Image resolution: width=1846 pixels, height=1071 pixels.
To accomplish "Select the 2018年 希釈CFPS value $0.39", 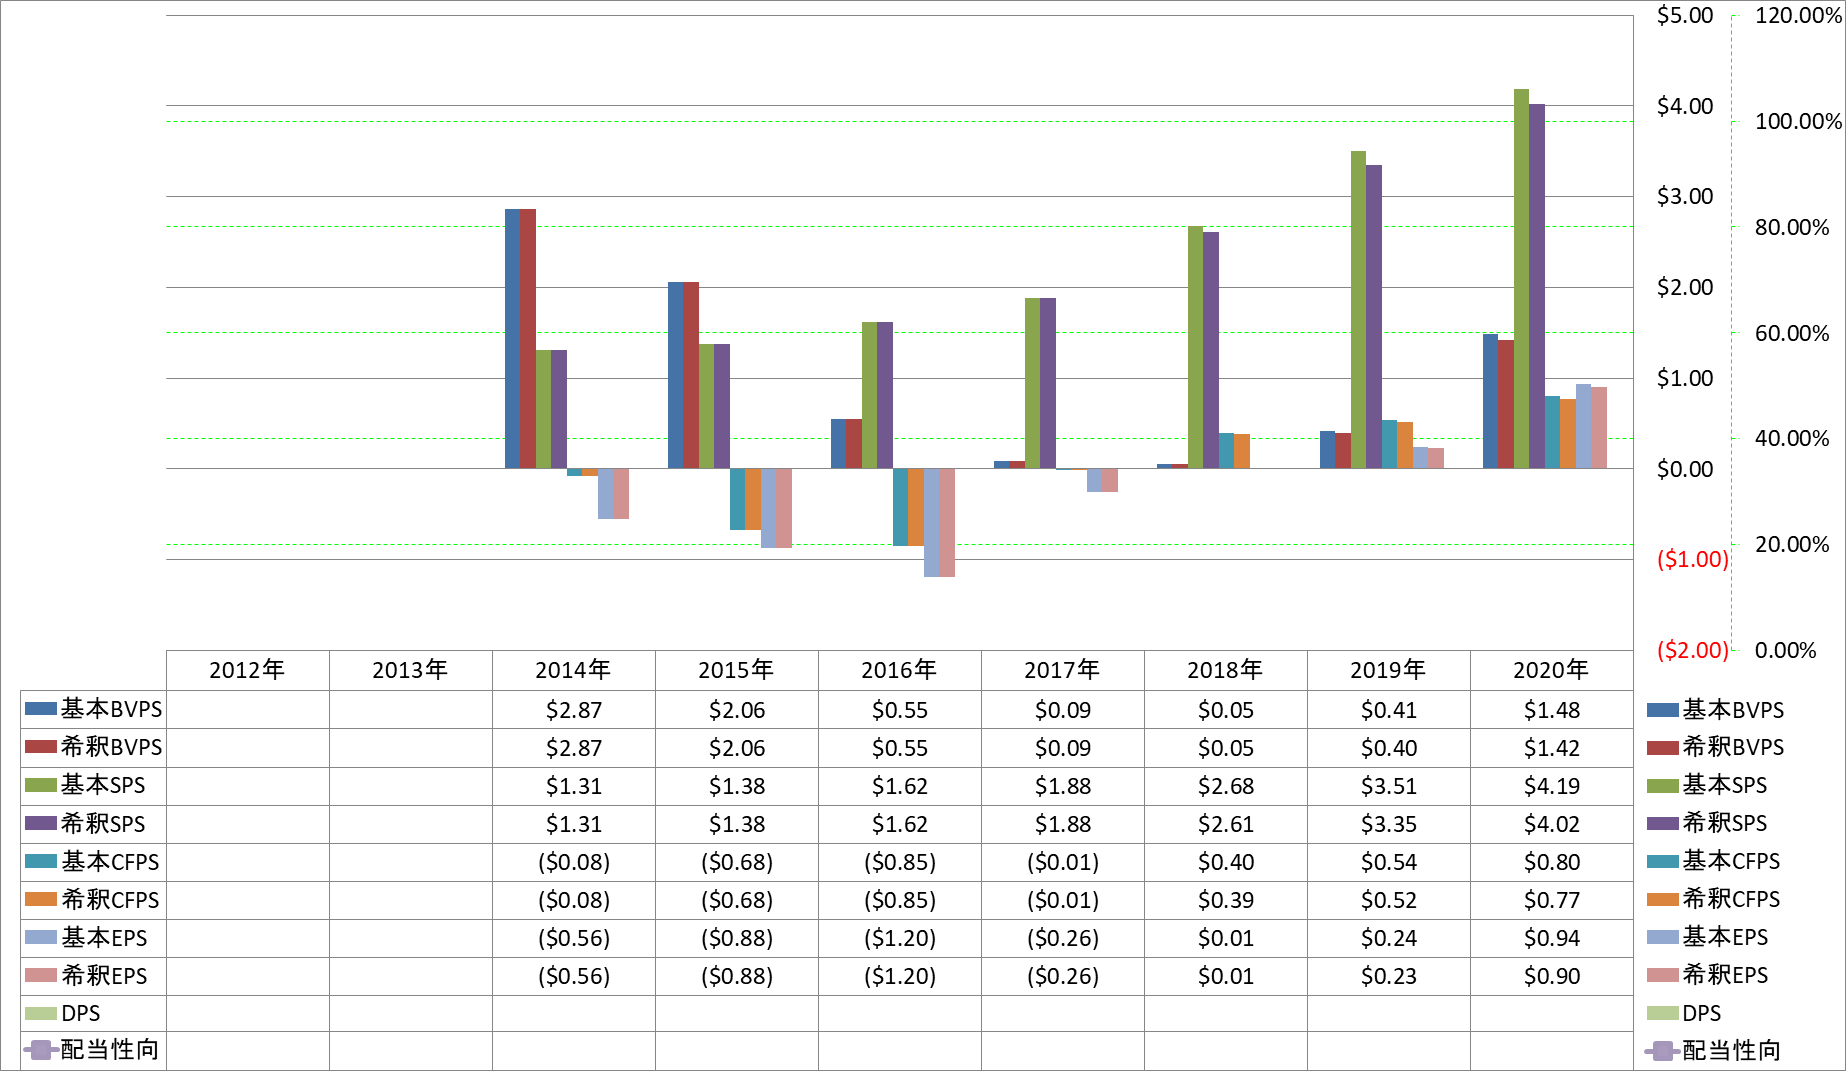I will (1226, 900).
